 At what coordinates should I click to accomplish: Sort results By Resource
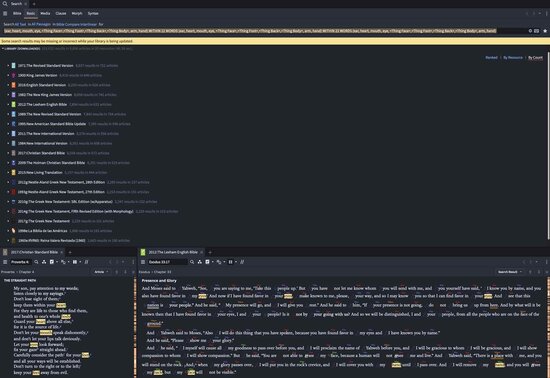tap(513, 58)
